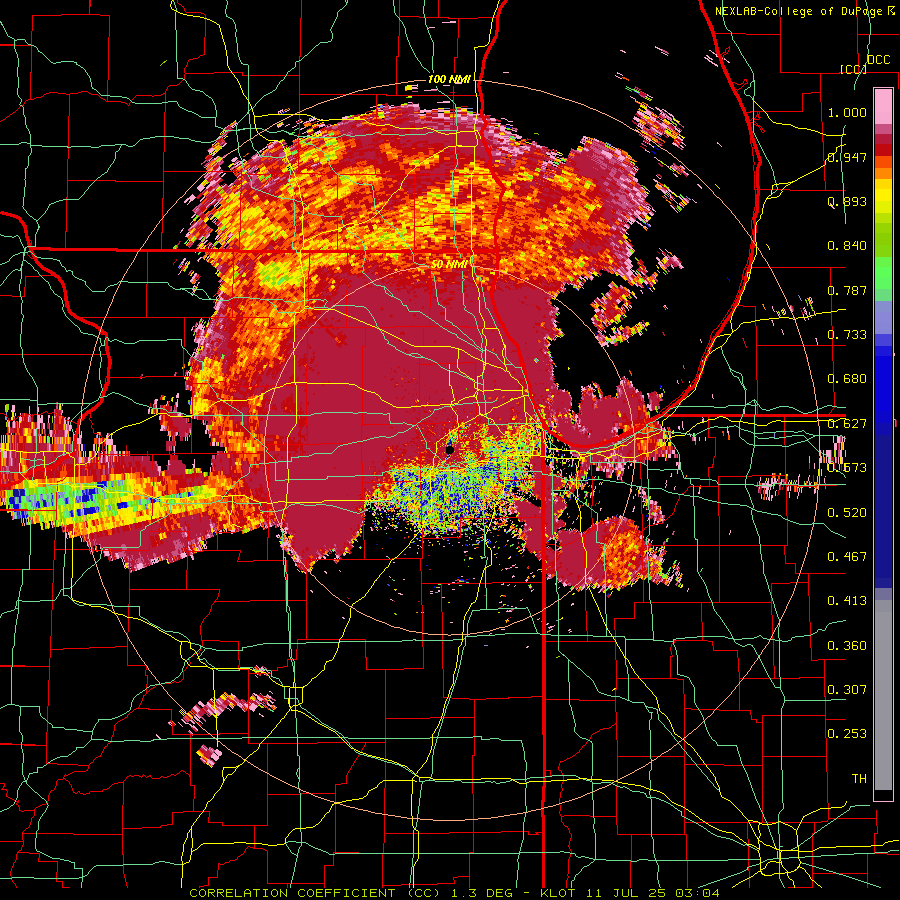Pick the large gray color bar segment
Screen dimensions: 900x900
pyautogui.click(x=883, y=695)
